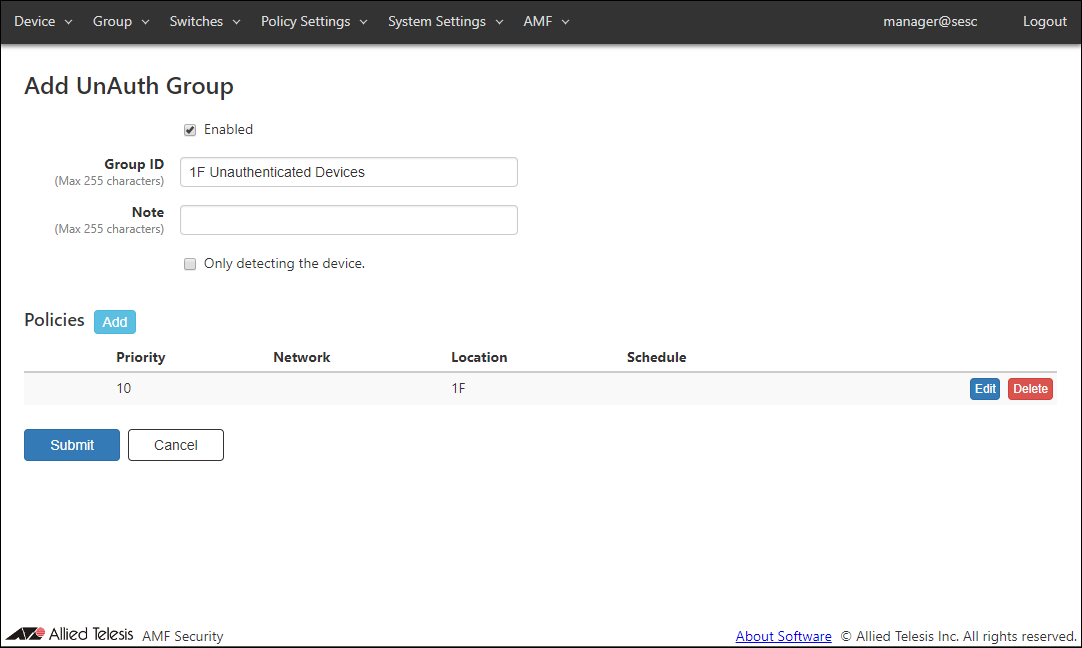Image resolution: width=1082 pixels, height=648 pixels.
Task: Expand the Switches menu
Action: (x=204, y=22)
